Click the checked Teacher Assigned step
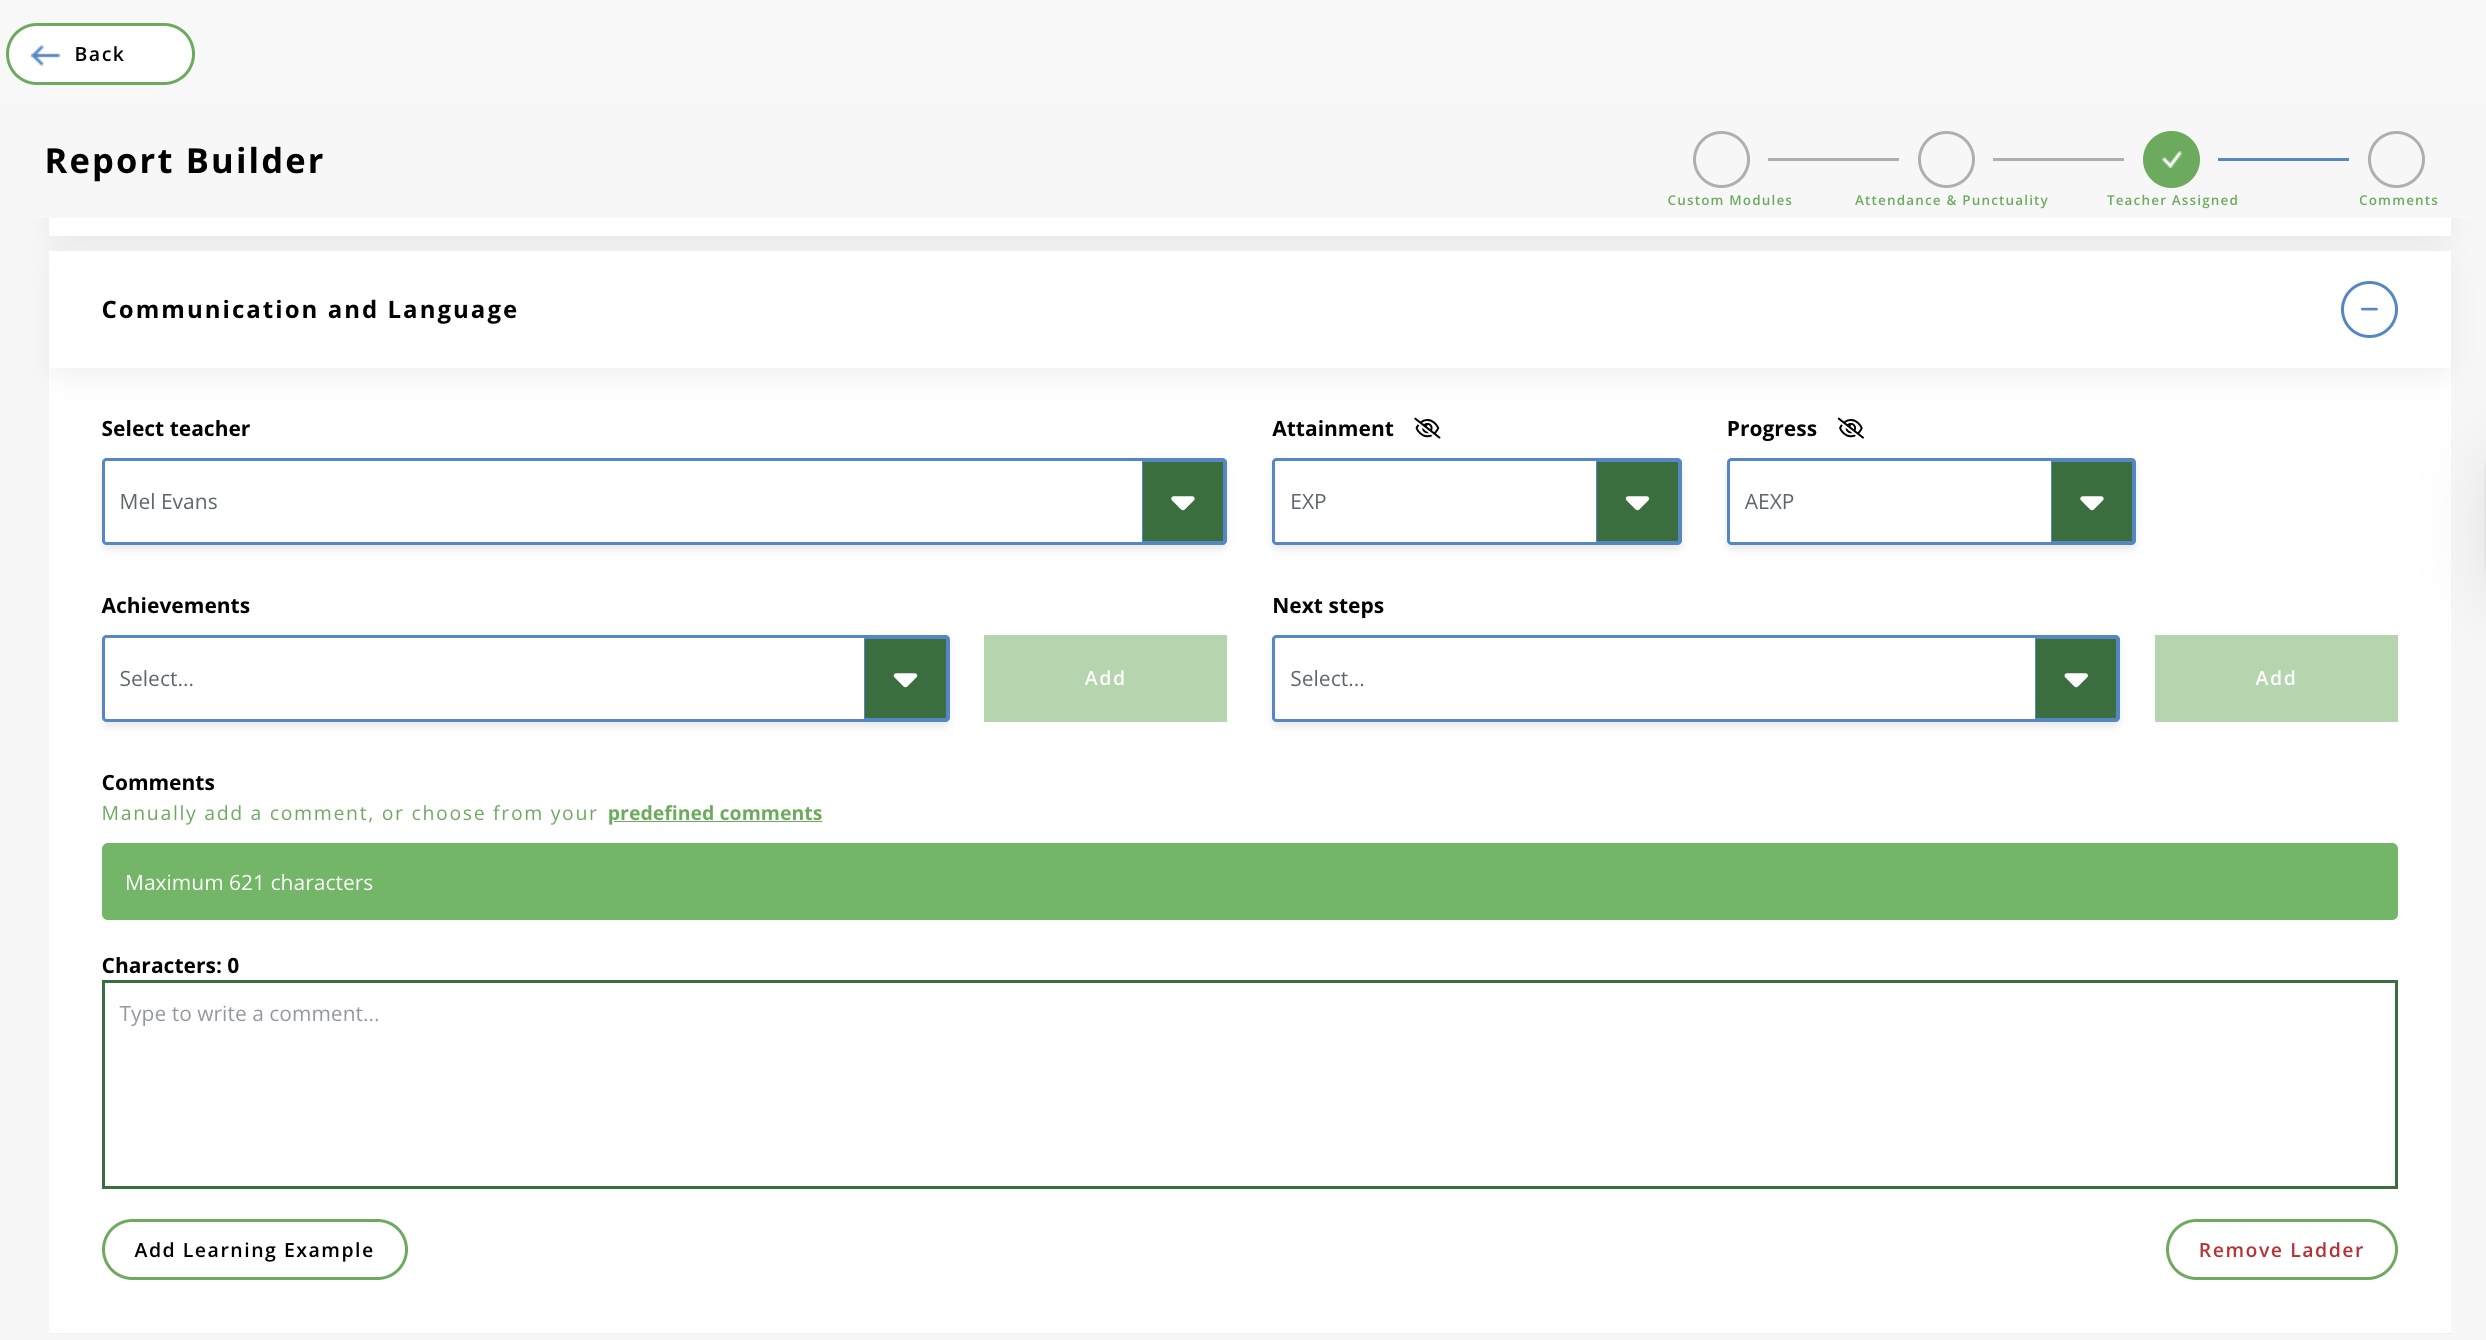Screen dimensions: 2486x1340 click(x=2170, y=160)
